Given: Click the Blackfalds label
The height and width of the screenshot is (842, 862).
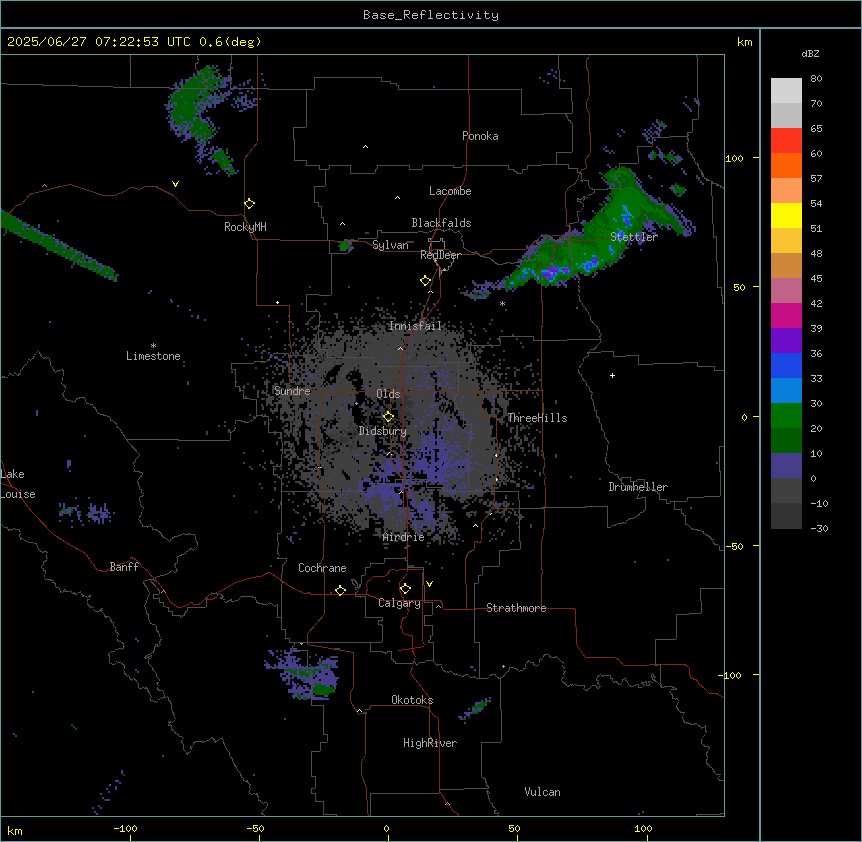Looking at the screenshot, I should click(x=441, y=223).
